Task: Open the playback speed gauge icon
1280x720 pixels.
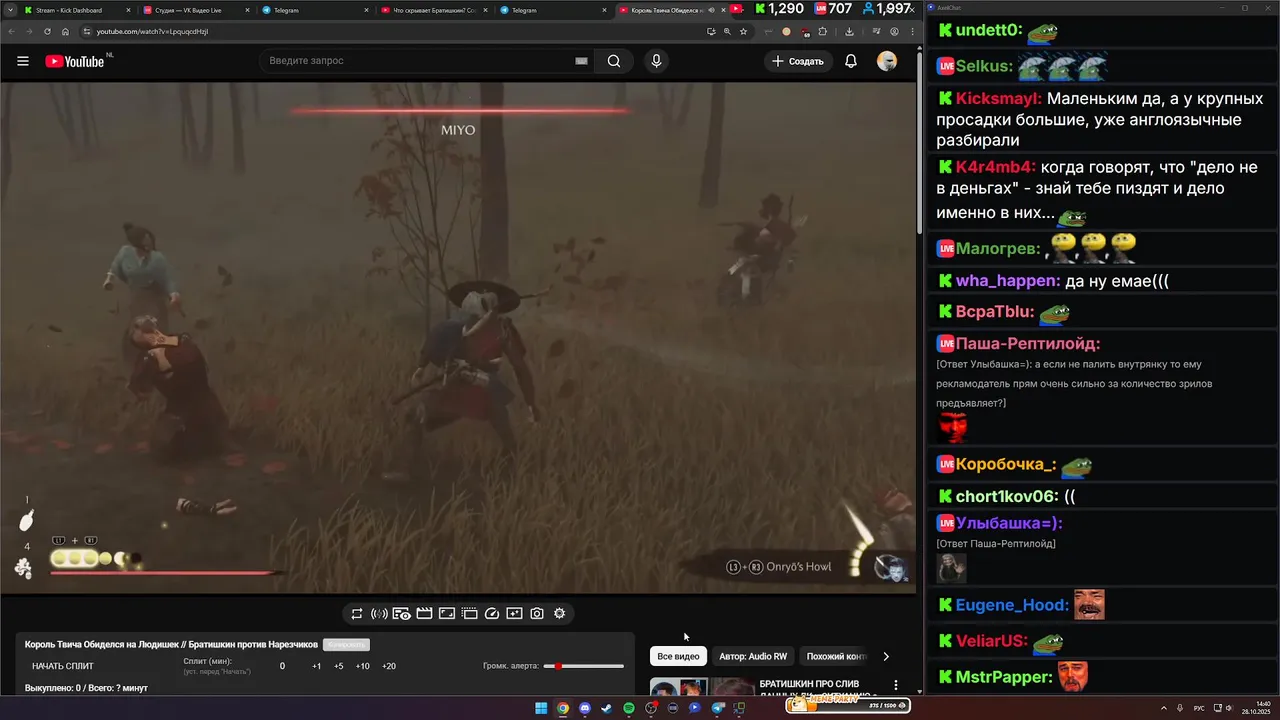Action: pyautogui.click(x=491, y=613)
